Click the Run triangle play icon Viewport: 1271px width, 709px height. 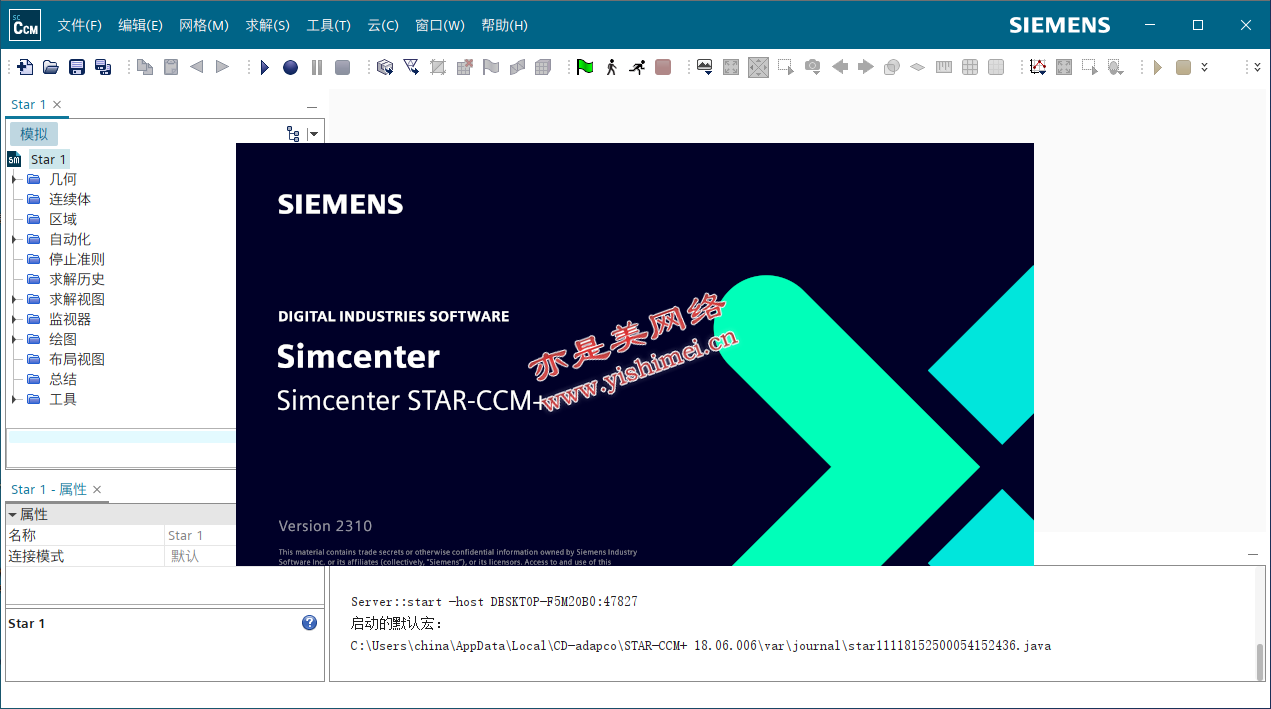265,67
